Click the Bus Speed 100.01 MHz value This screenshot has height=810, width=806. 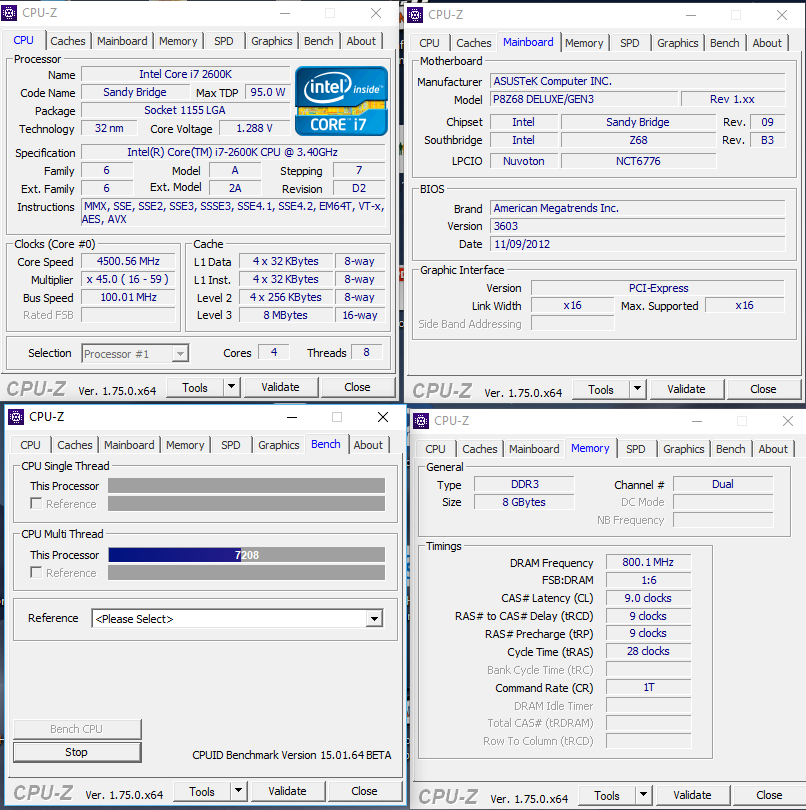point(128,298)
